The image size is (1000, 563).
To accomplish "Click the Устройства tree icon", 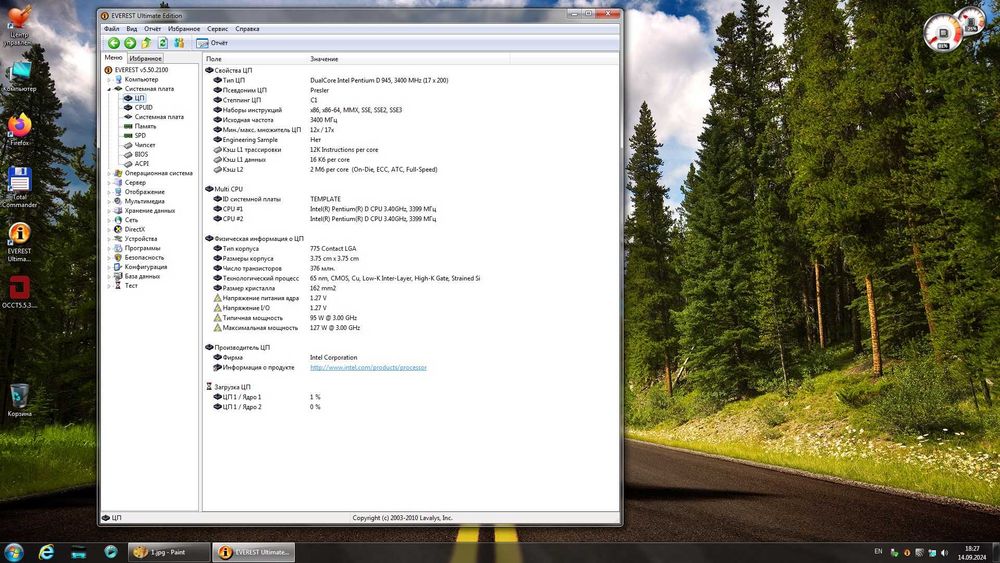I will coord(118,238).
